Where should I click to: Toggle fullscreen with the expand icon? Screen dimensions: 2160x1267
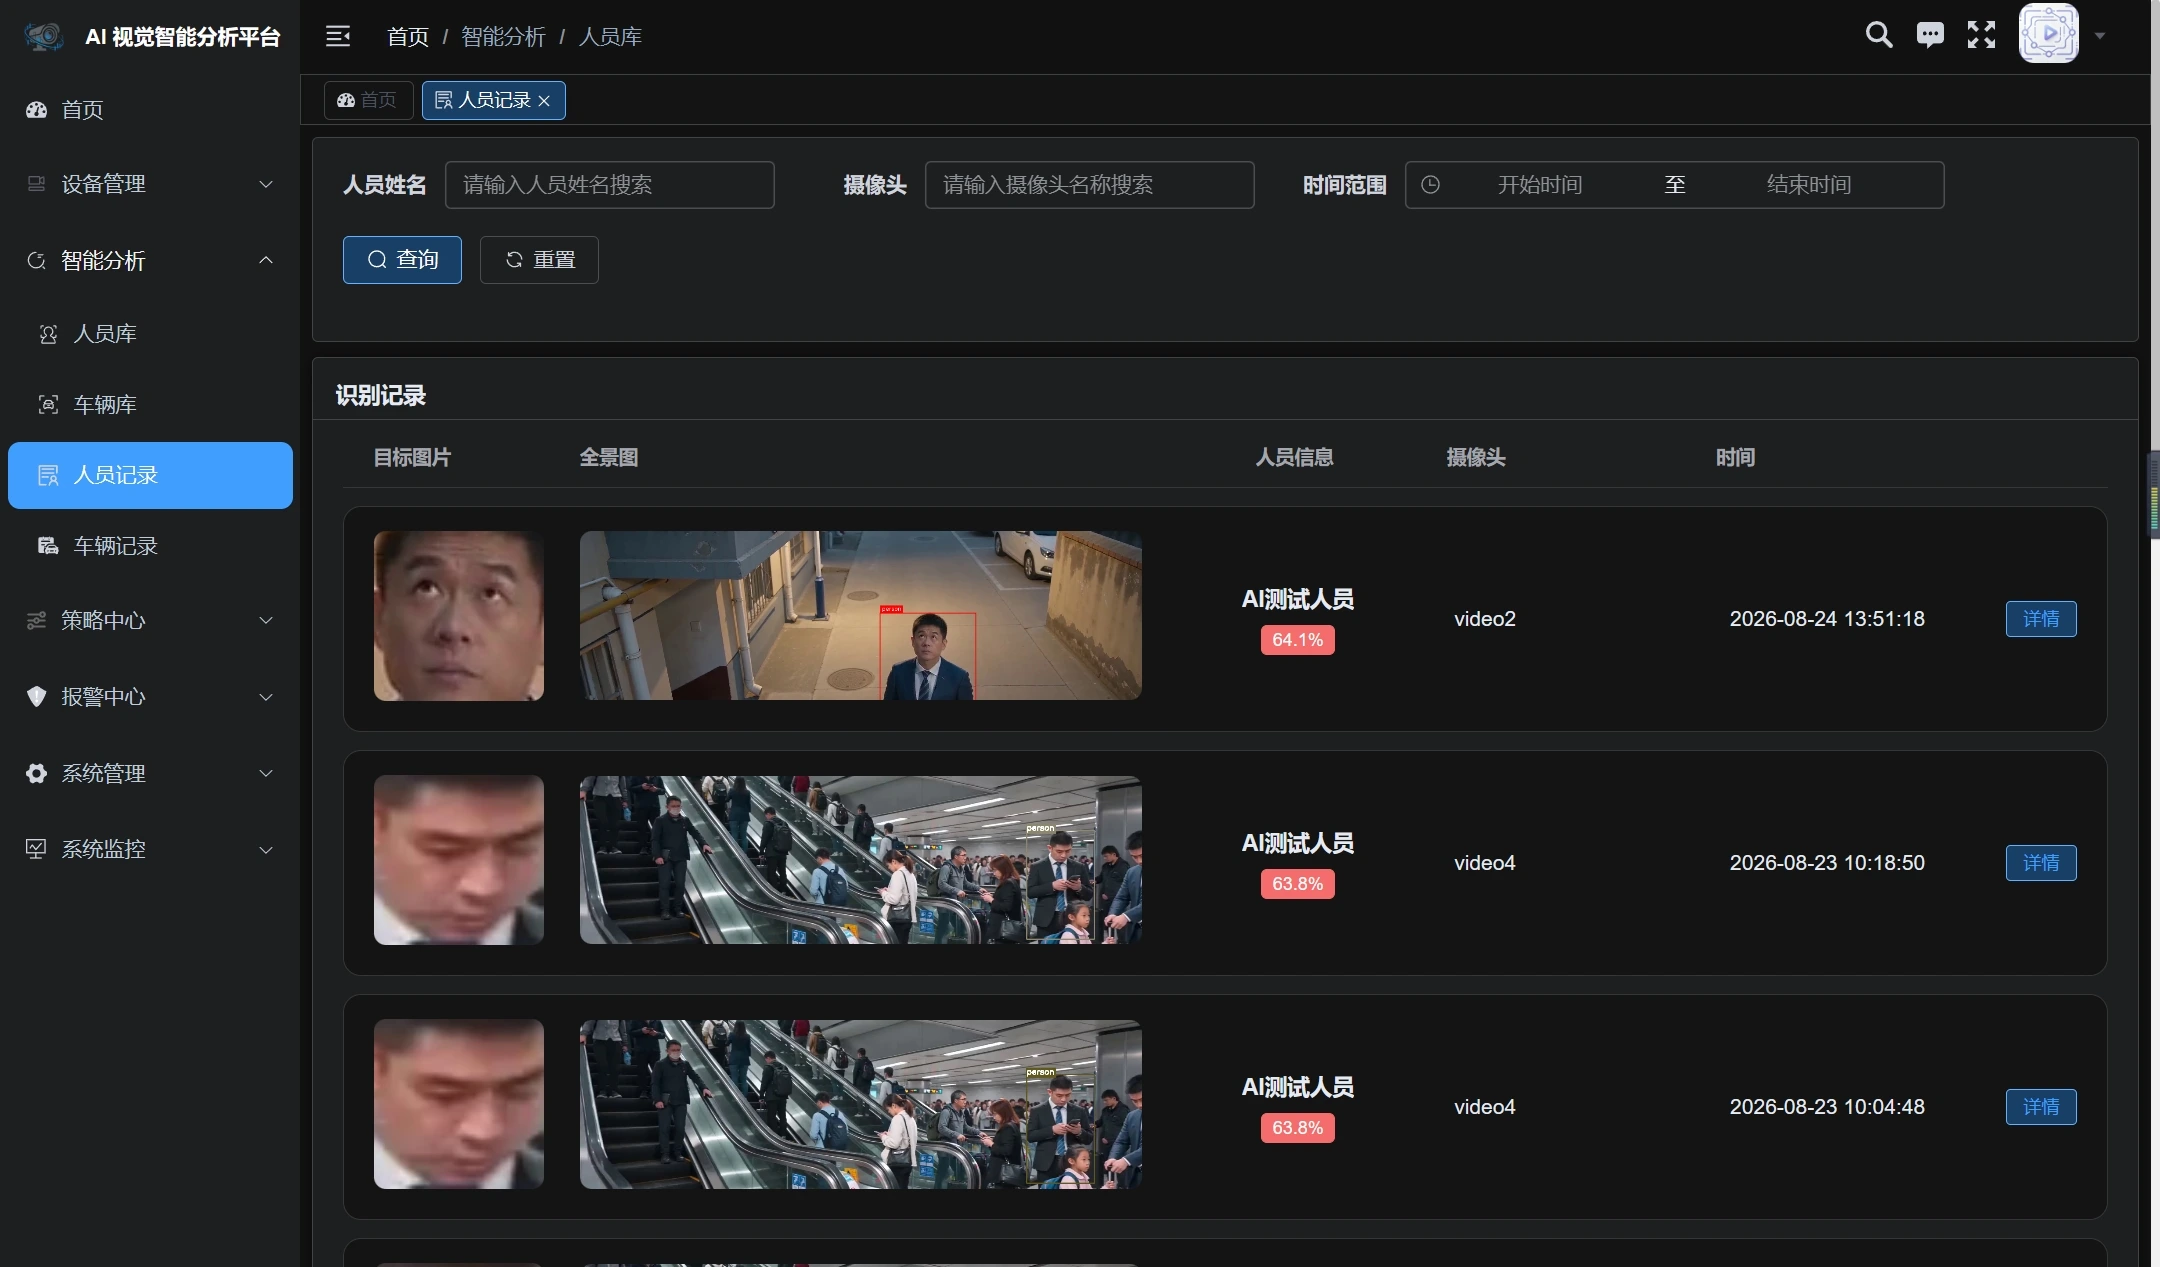(x=1981, y=35)
